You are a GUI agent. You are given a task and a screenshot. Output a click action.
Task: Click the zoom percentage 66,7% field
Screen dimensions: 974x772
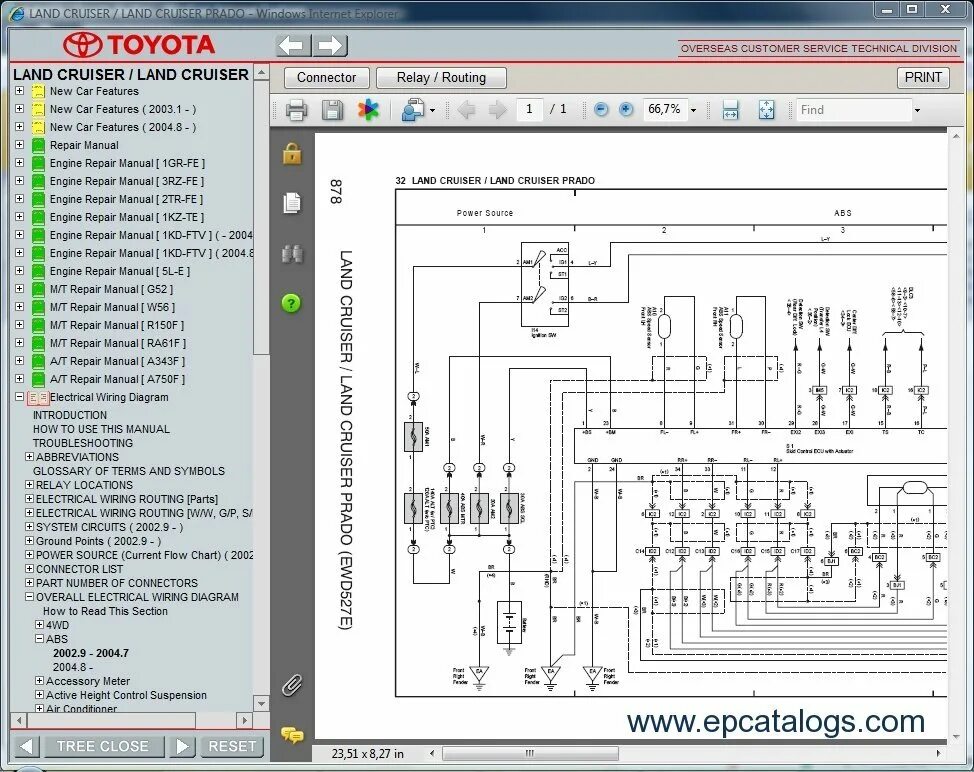(664, 109)
